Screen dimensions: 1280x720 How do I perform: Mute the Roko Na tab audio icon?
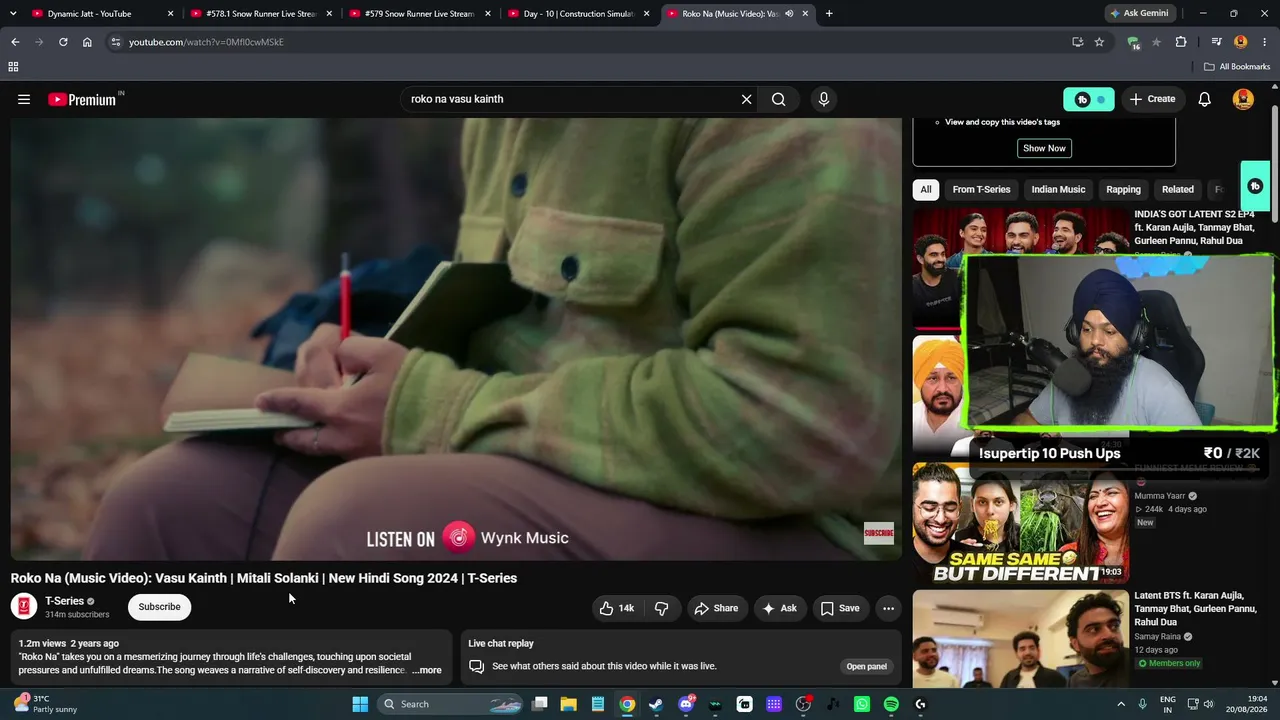pos(789,14)
